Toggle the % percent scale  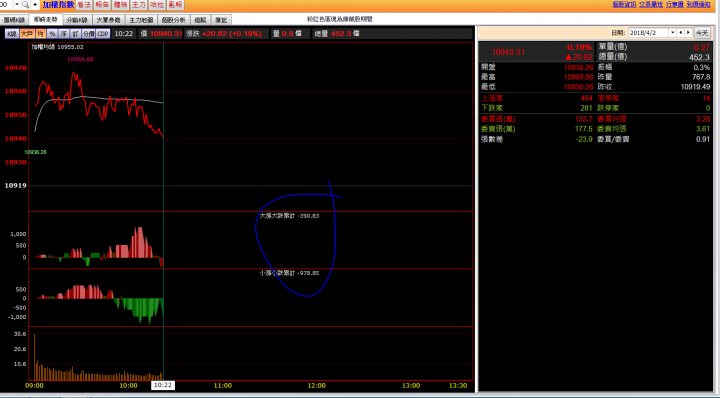pos(52,34)
